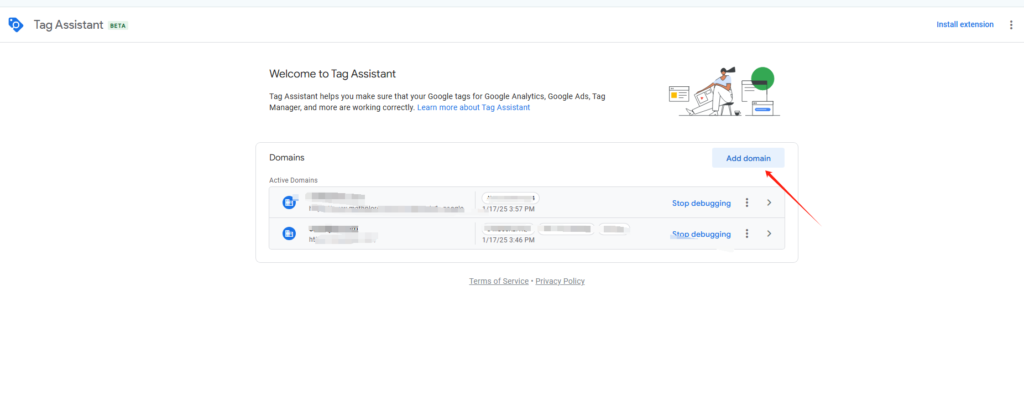Click the Tag Assistant logo icon
The width and height of the screenshot is (1024, 410).
(15, 24)
